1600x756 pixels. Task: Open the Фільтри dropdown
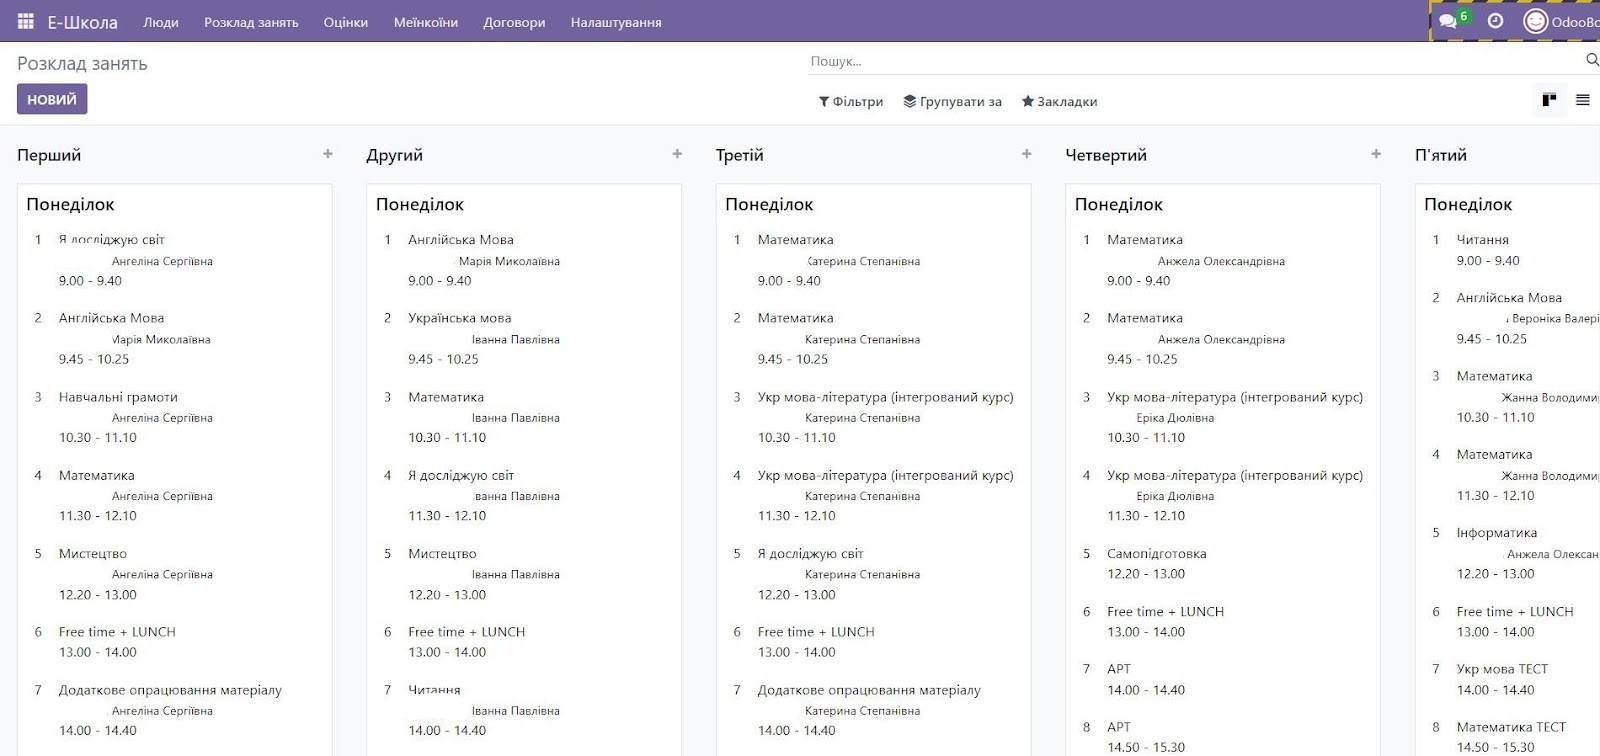851,101
